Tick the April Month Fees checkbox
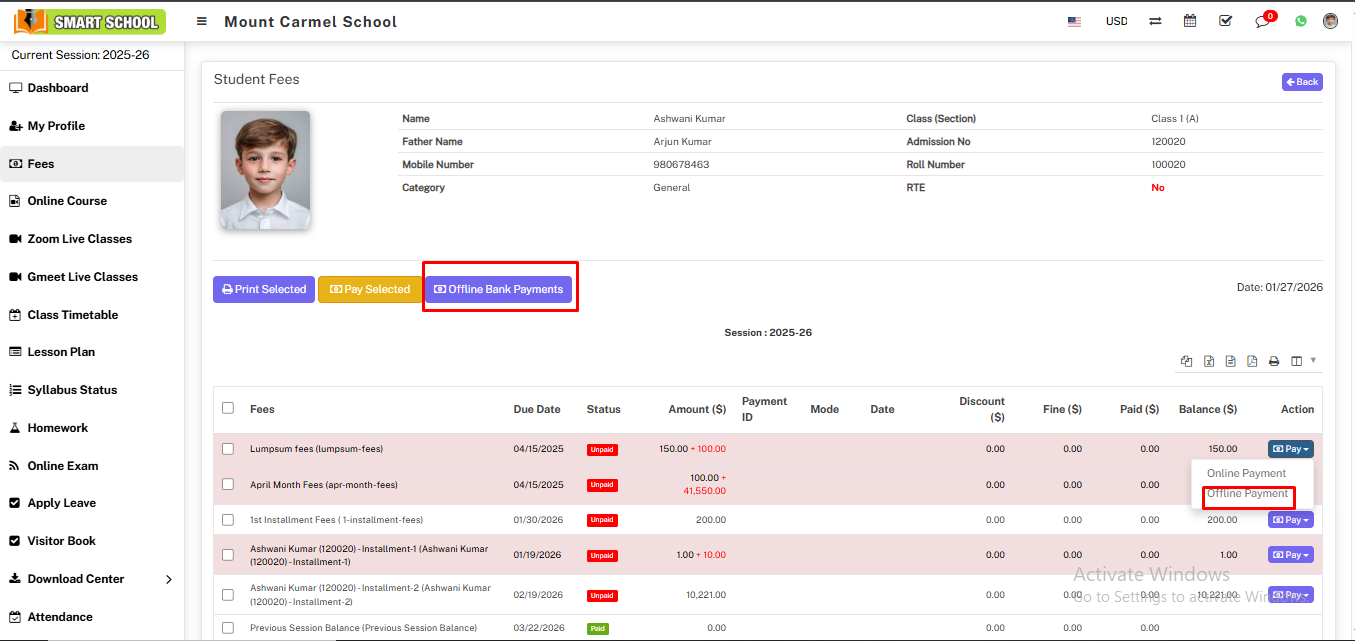Image resolution: width=1355 pixels, height=641 pixels. 228,485
